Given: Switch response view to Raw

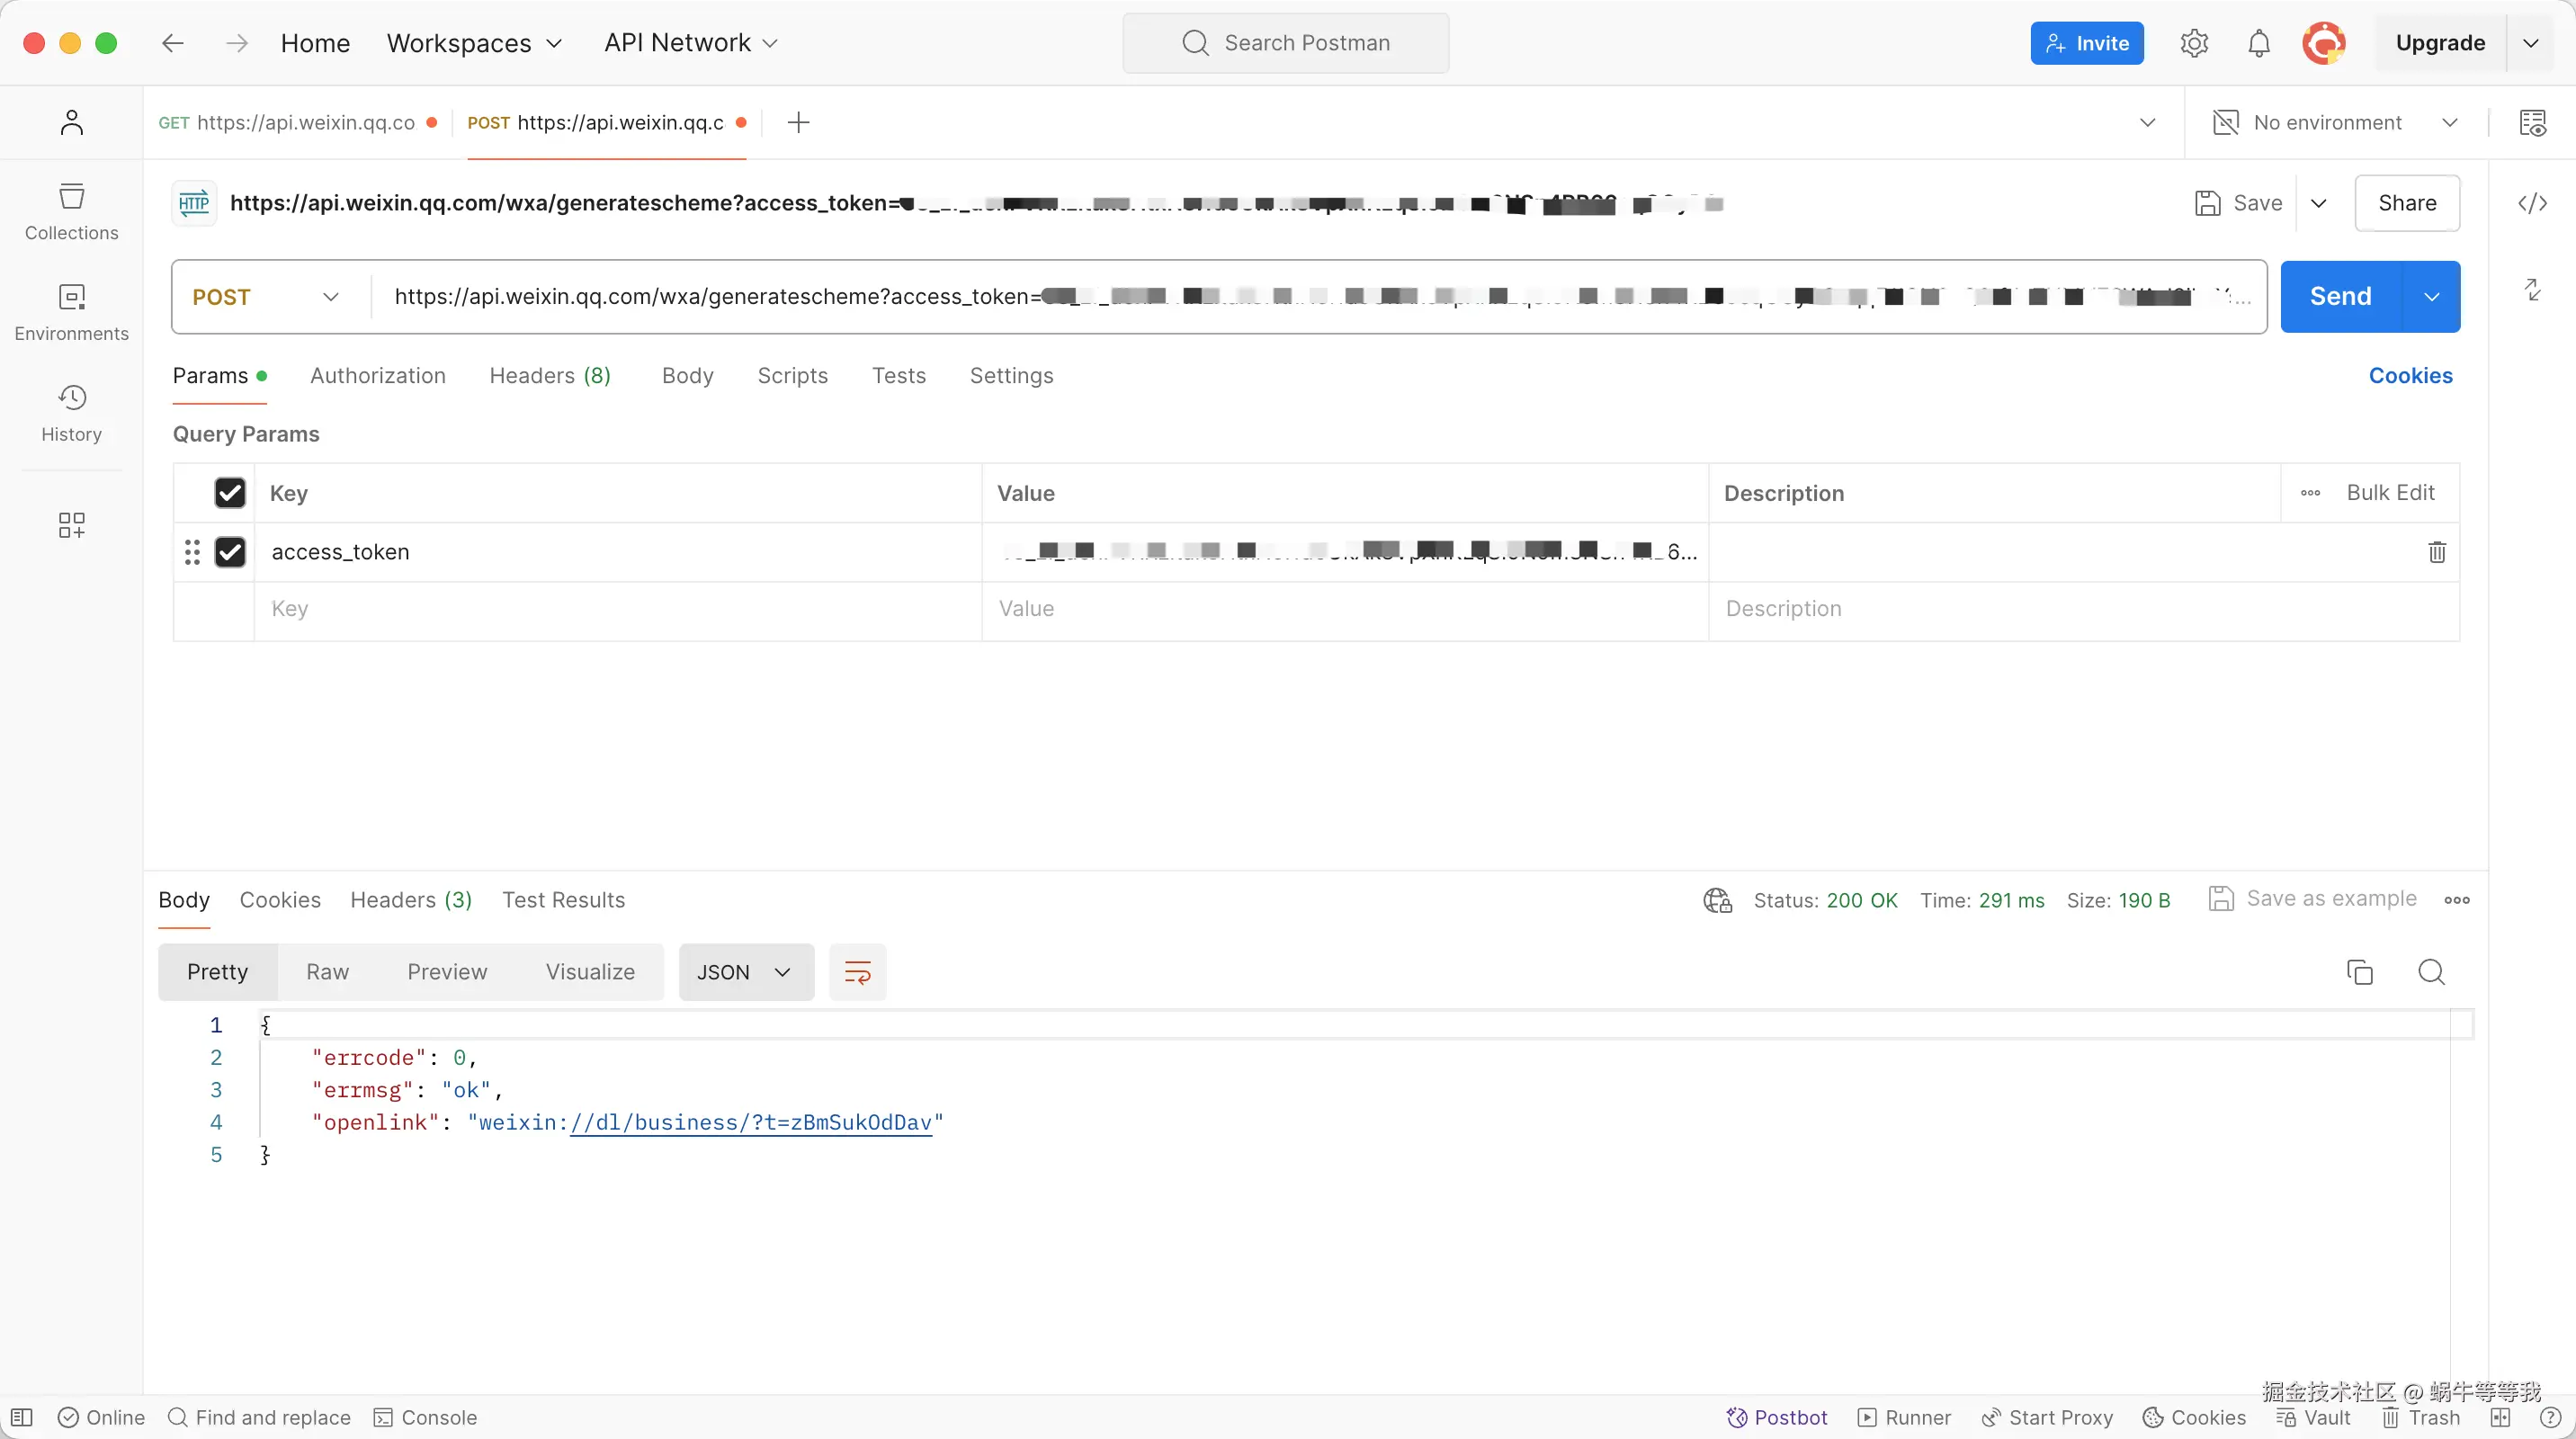Looking at the screenshot, I should click(x=327, y=972).
